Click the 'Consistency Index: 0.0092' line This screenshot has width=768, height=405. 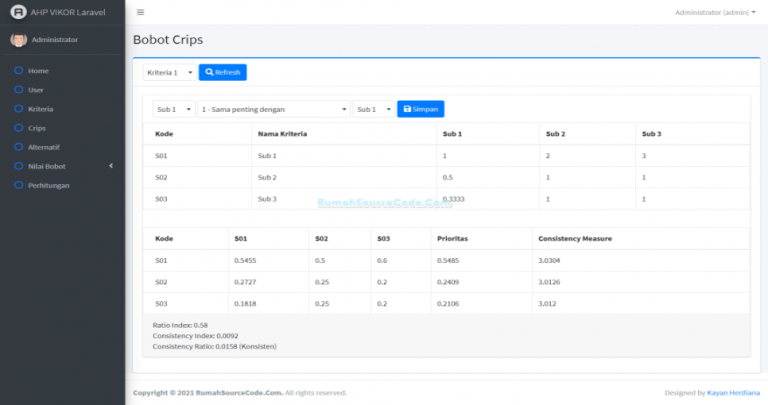point(195,336)
